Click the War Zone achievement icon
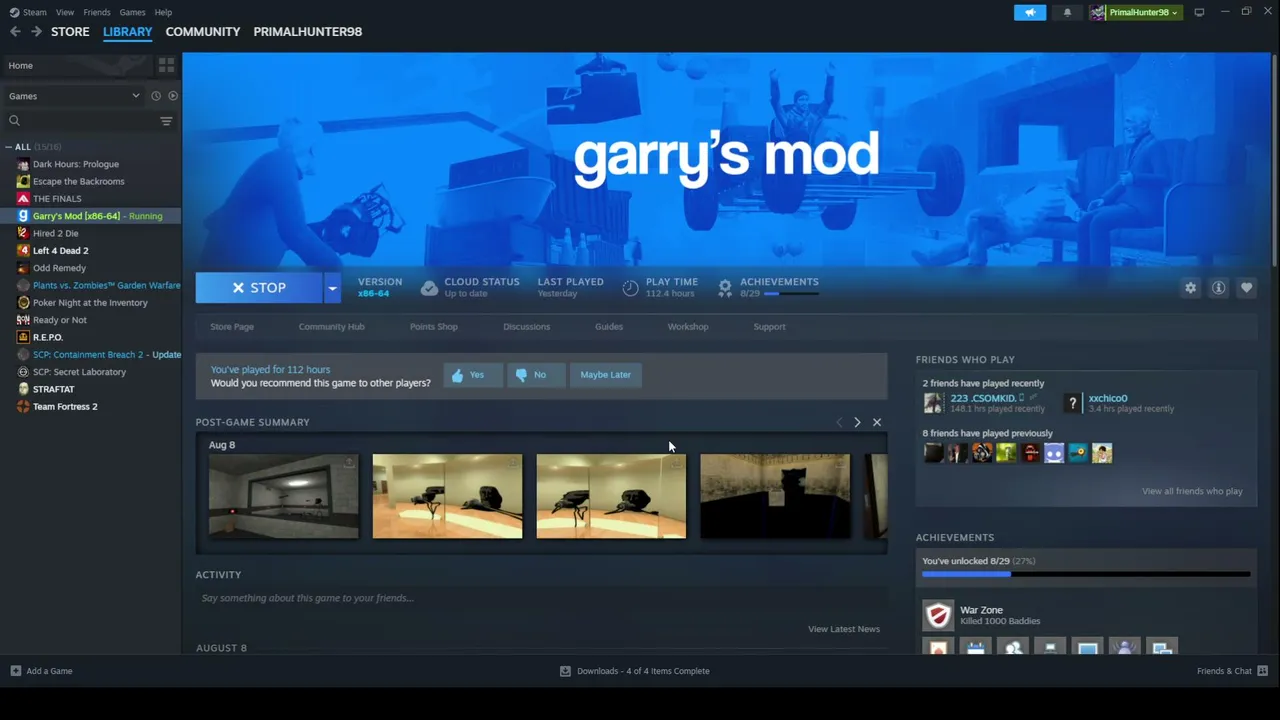 click(938, 615)
